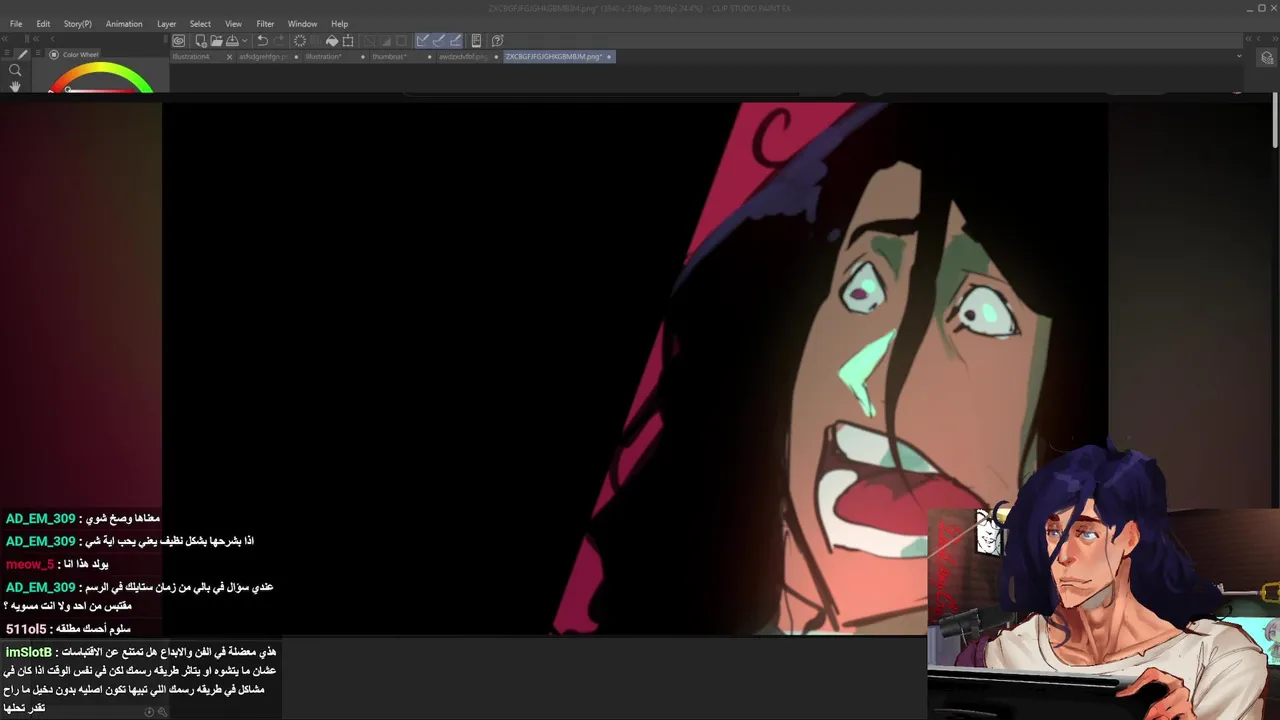Image resolution: width=1280 pixels, height=720 pixels.
Task: Open the File menu
Action: coord(16,24)
